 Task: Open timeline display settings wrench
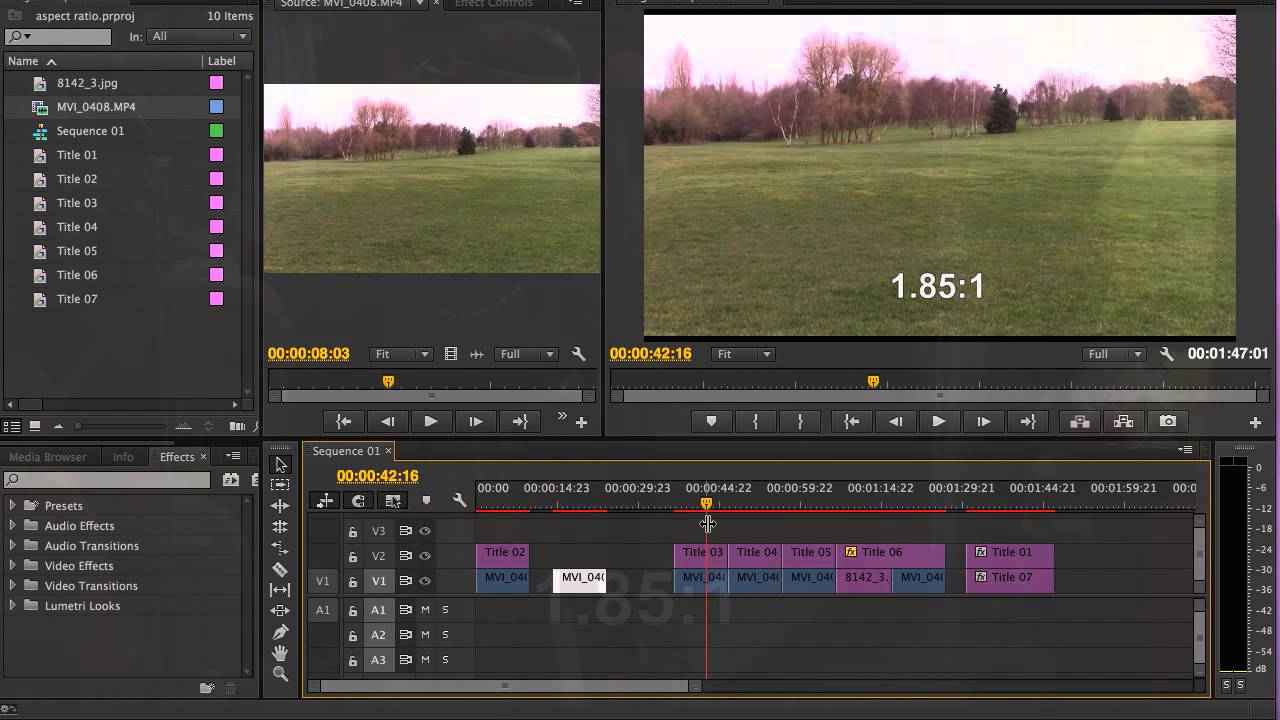[x=459, y=501]
